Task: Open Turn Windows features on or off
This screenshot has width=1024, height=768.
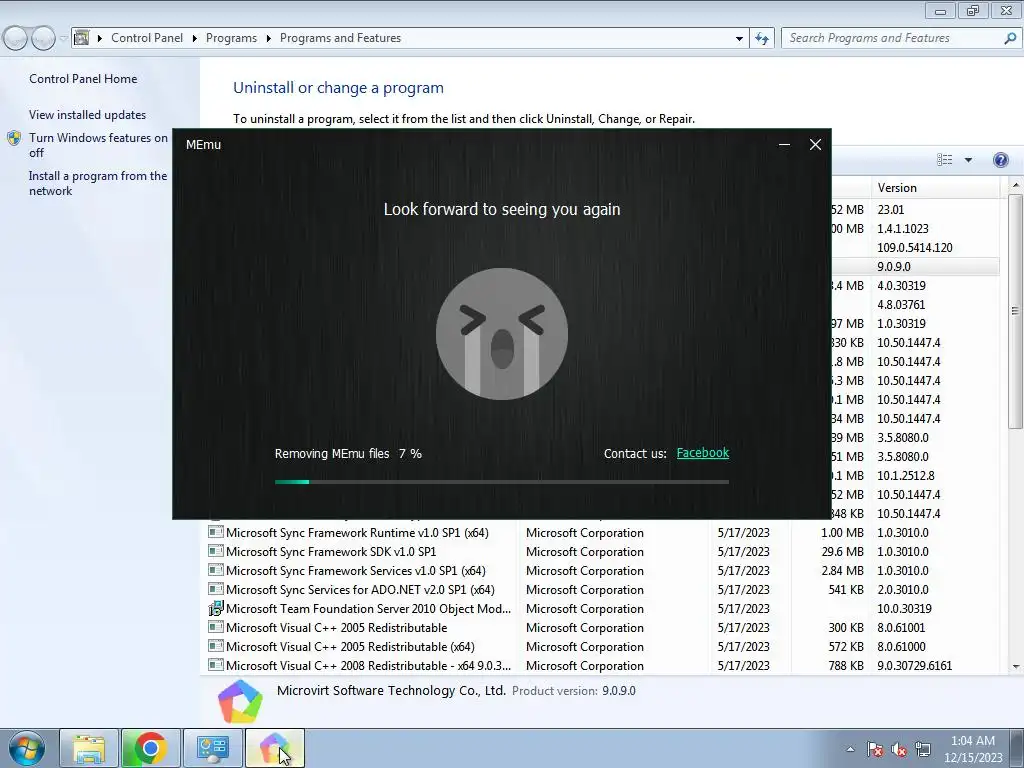Action: 98,145
